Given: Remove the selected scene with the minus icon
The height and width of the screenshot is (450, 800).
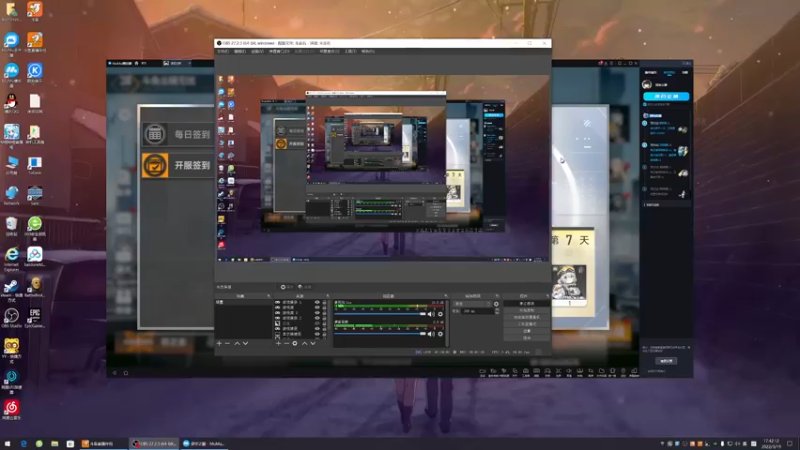Looking at the screenshot, I should tap(228, 343).
